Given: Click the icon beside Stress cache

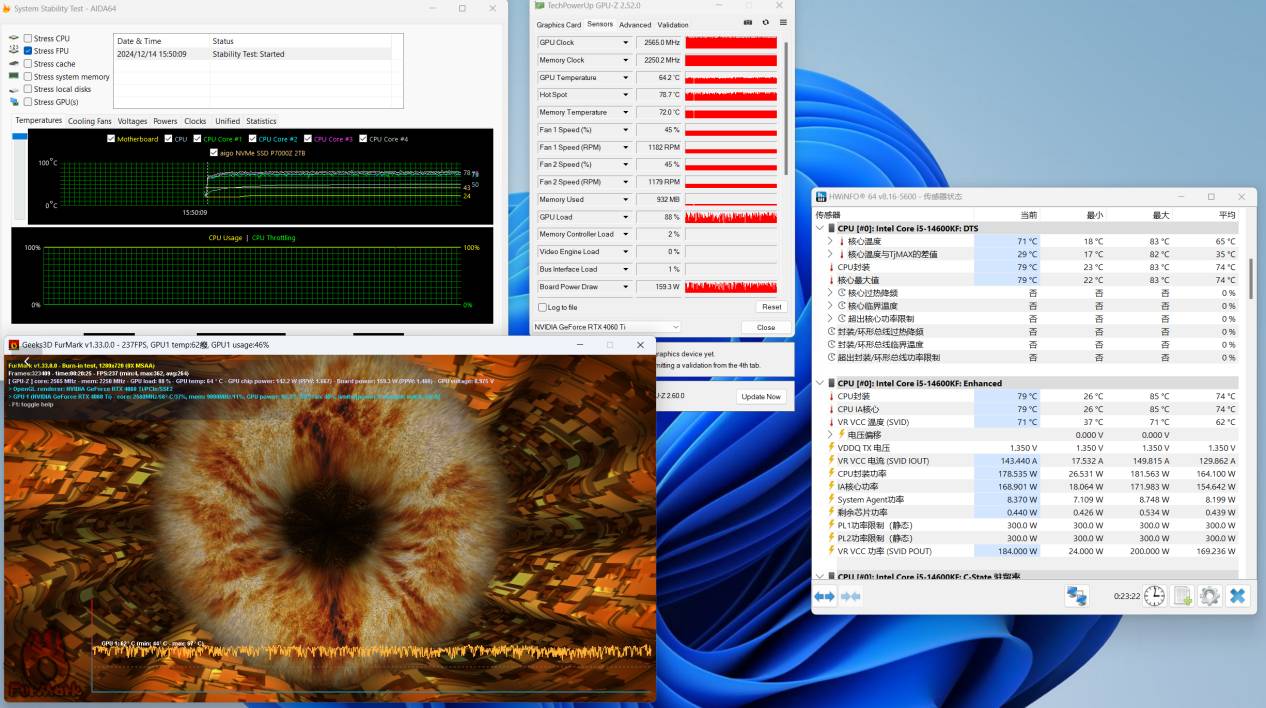Looking at the screenshot, I should point(14,64).
